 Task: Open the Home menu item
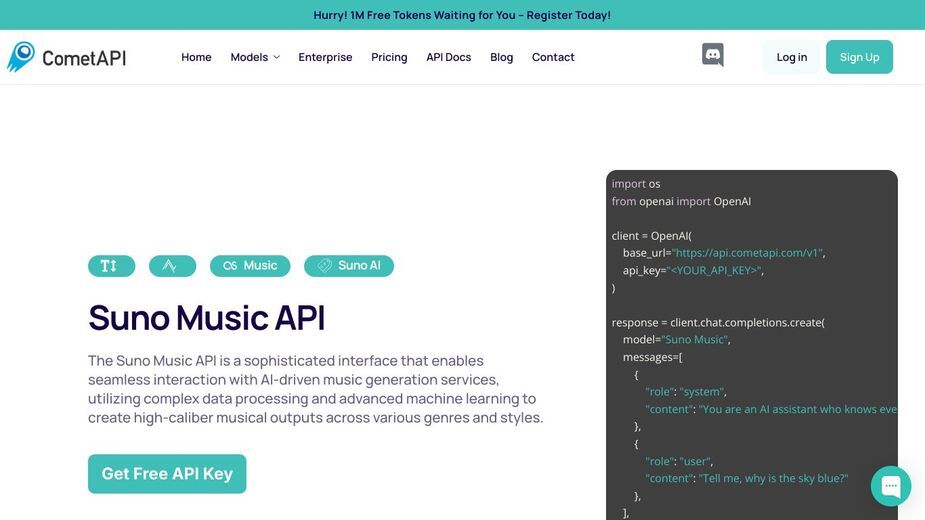tap(196, 57)
